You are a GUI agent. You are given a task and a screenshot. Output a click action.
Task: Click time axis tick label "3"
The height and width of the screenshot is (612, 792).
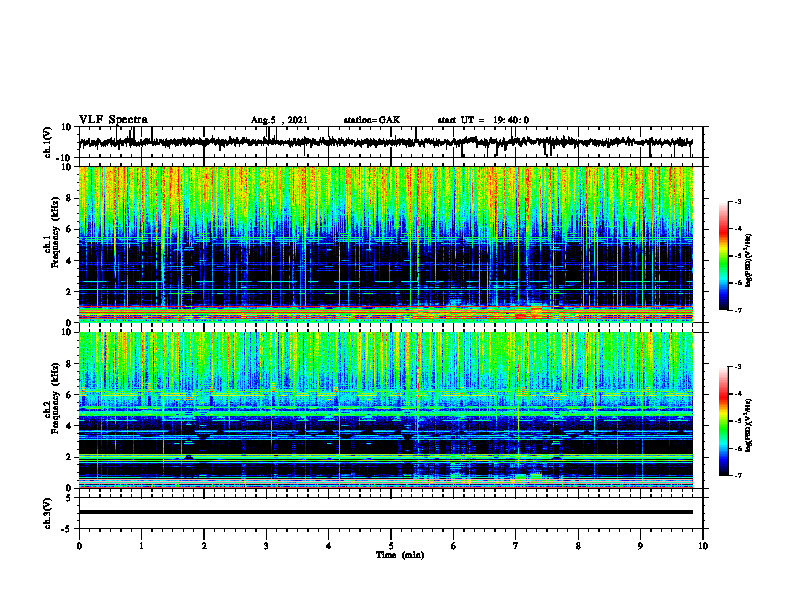266,546
